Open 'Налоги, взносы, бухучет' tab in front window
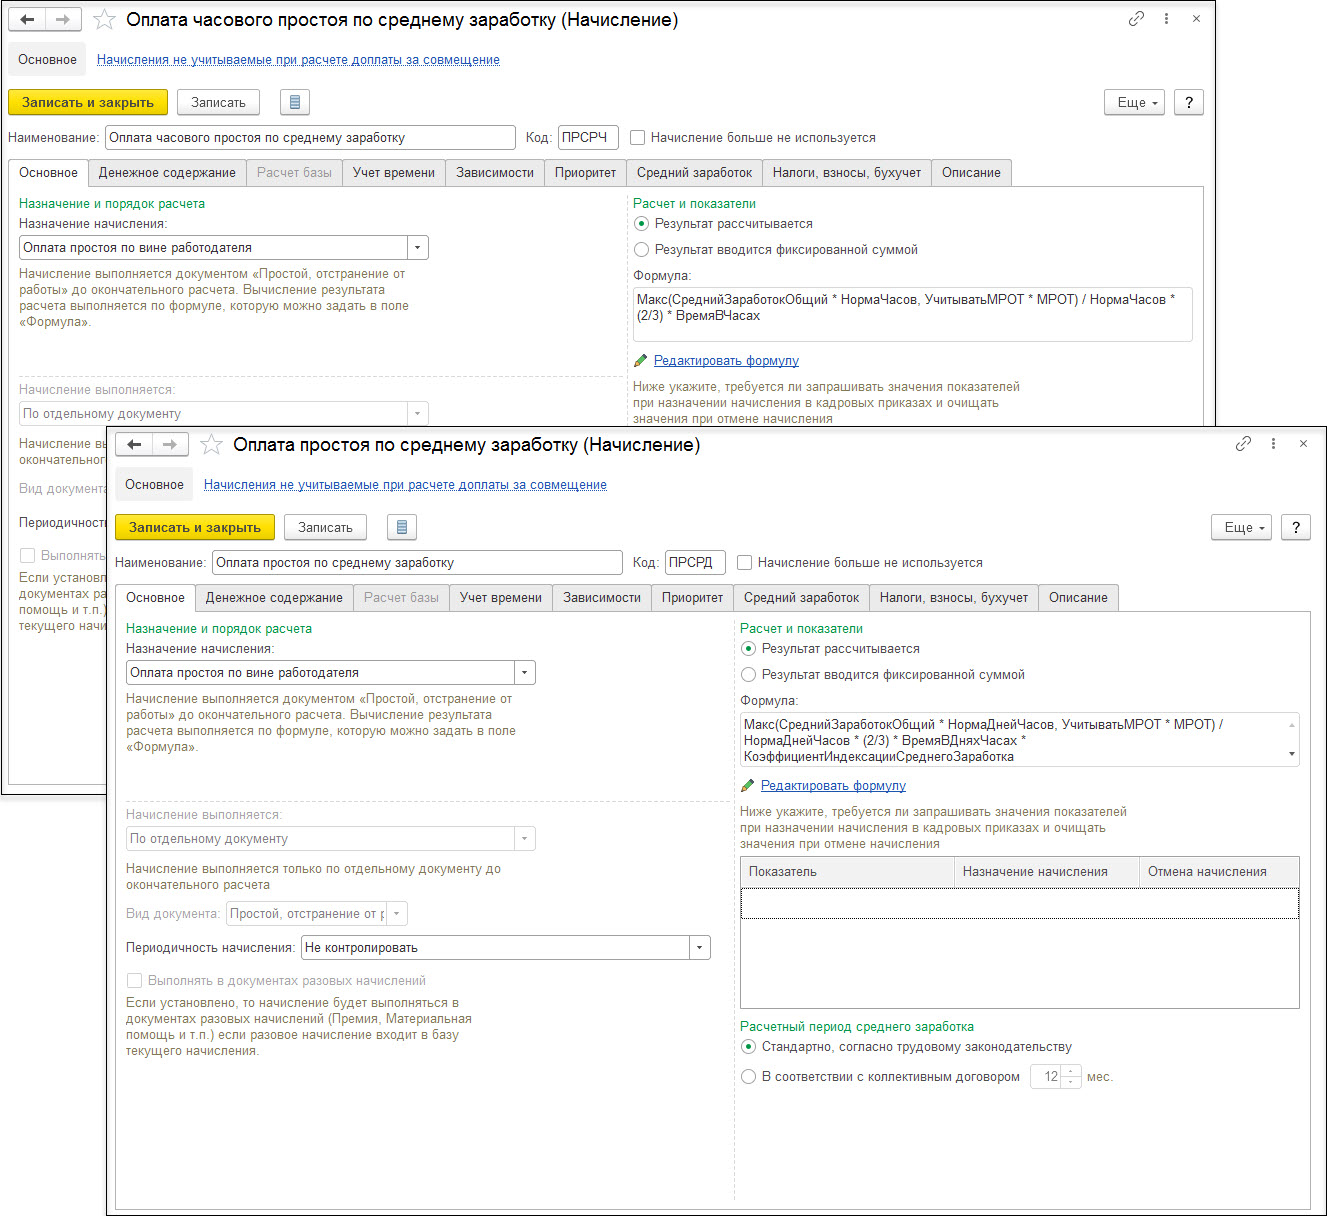The width and height of the screenshot is (1327, 1216). tap(954, 598)
